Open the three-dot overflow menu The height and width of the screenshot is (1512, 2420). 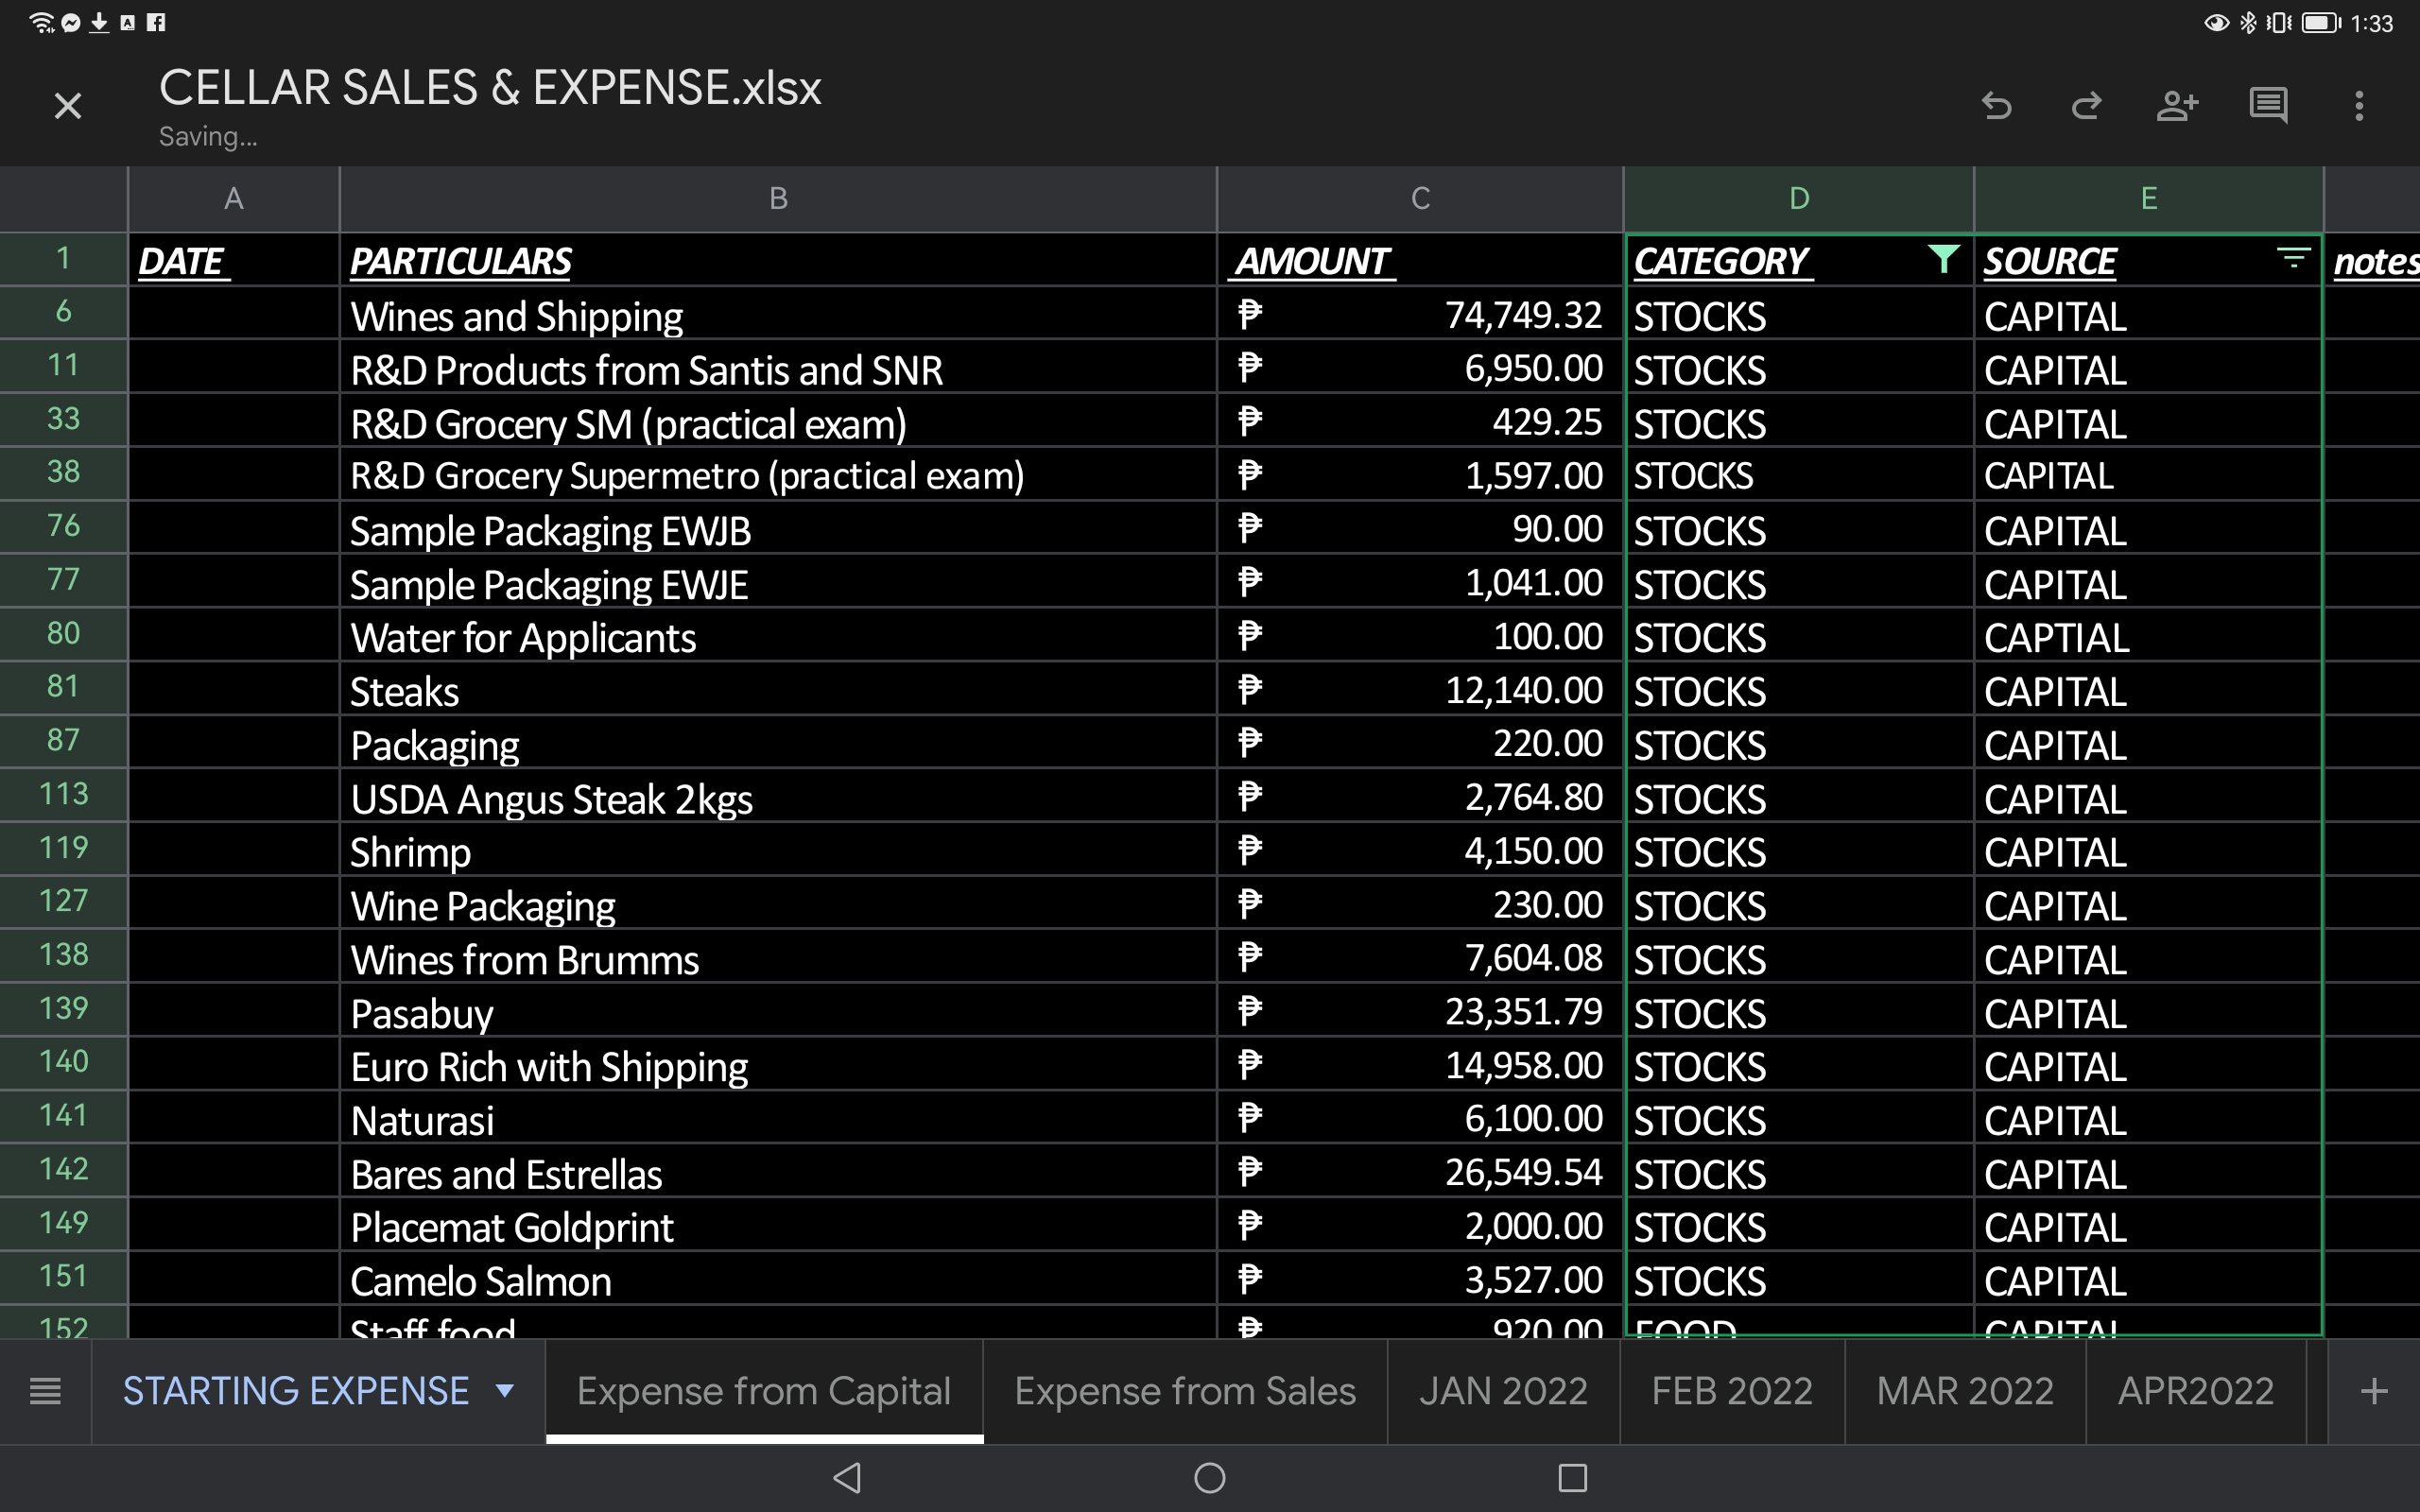coord(2359,105)
